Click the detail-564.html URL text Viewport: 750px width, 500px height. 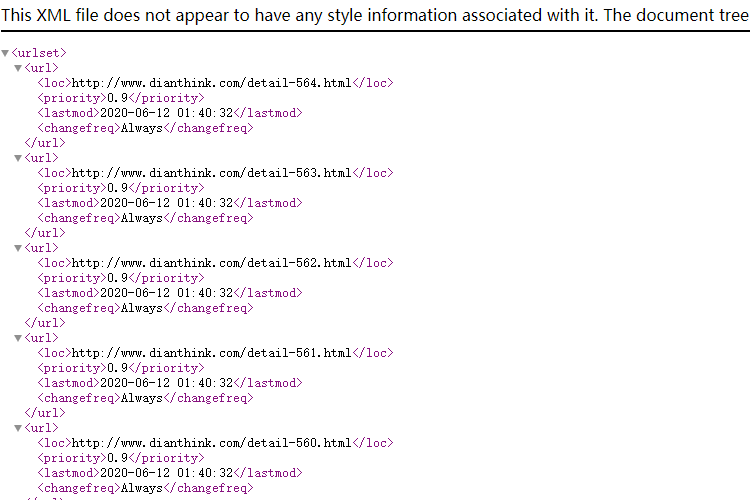click(x=211, y=83)
